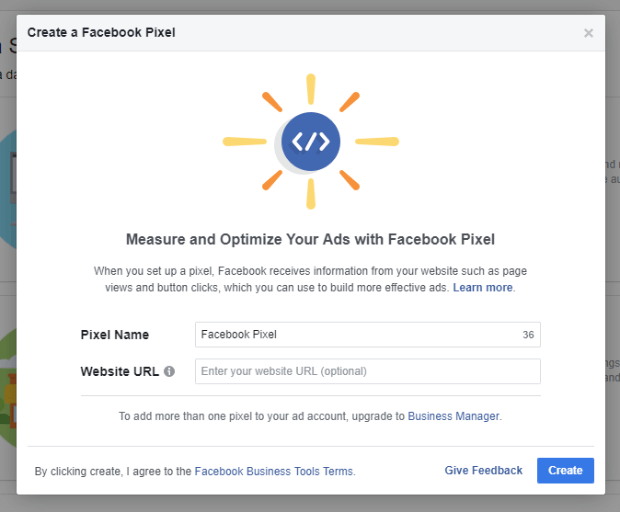The image size is (620, 512).
Task: Click the pixel description paragraph text
Action: click(310, 279)
